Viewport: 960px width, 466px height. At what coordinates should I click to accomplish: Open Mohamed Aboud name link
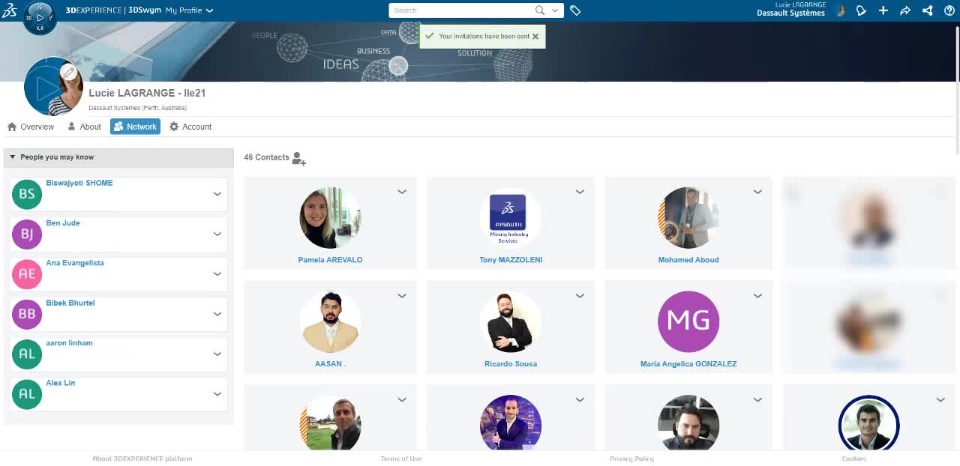pyautogui.click(x=688, y=260)
